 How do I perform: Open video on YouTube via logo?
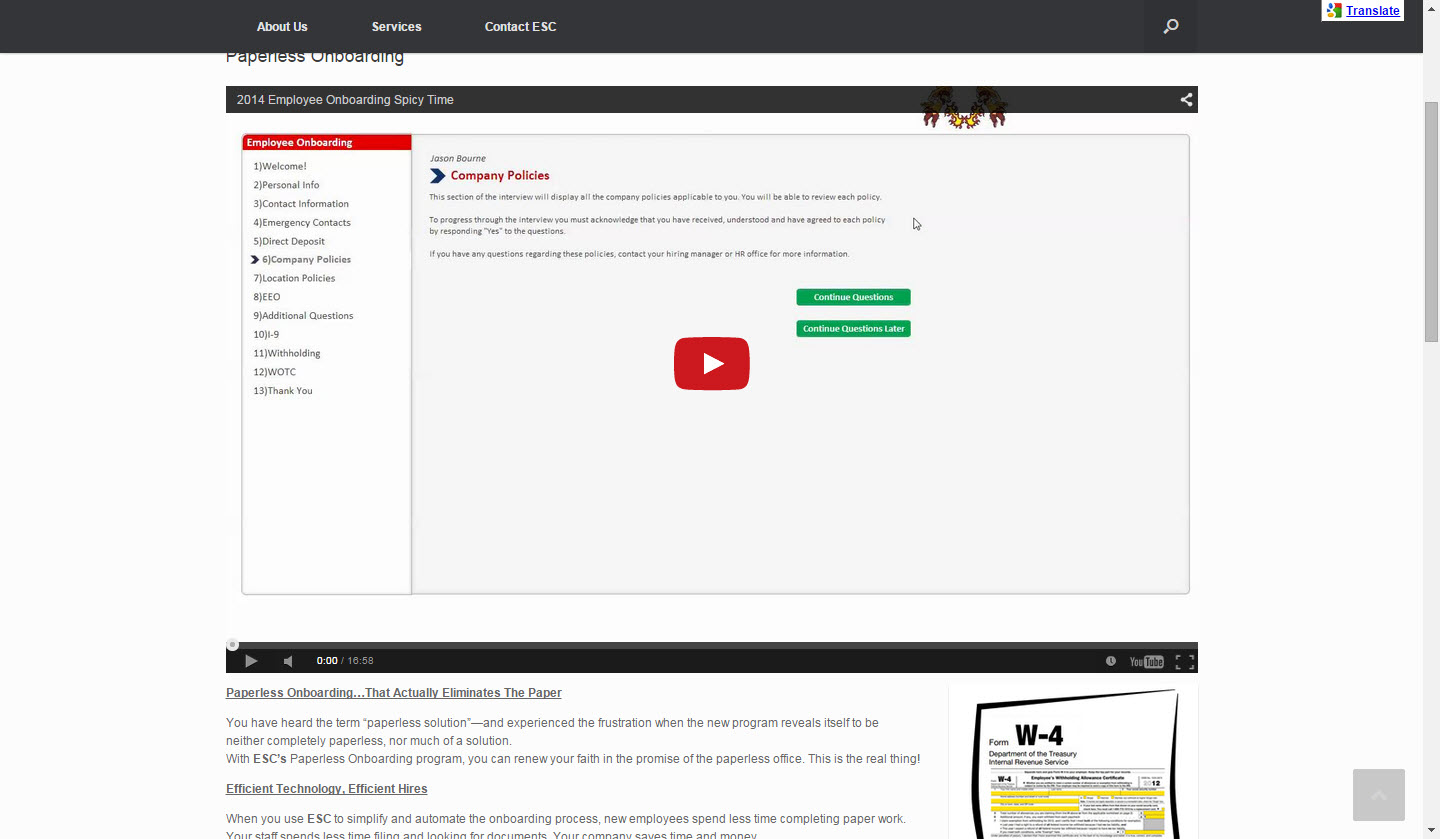click(x=1146, y=661)
